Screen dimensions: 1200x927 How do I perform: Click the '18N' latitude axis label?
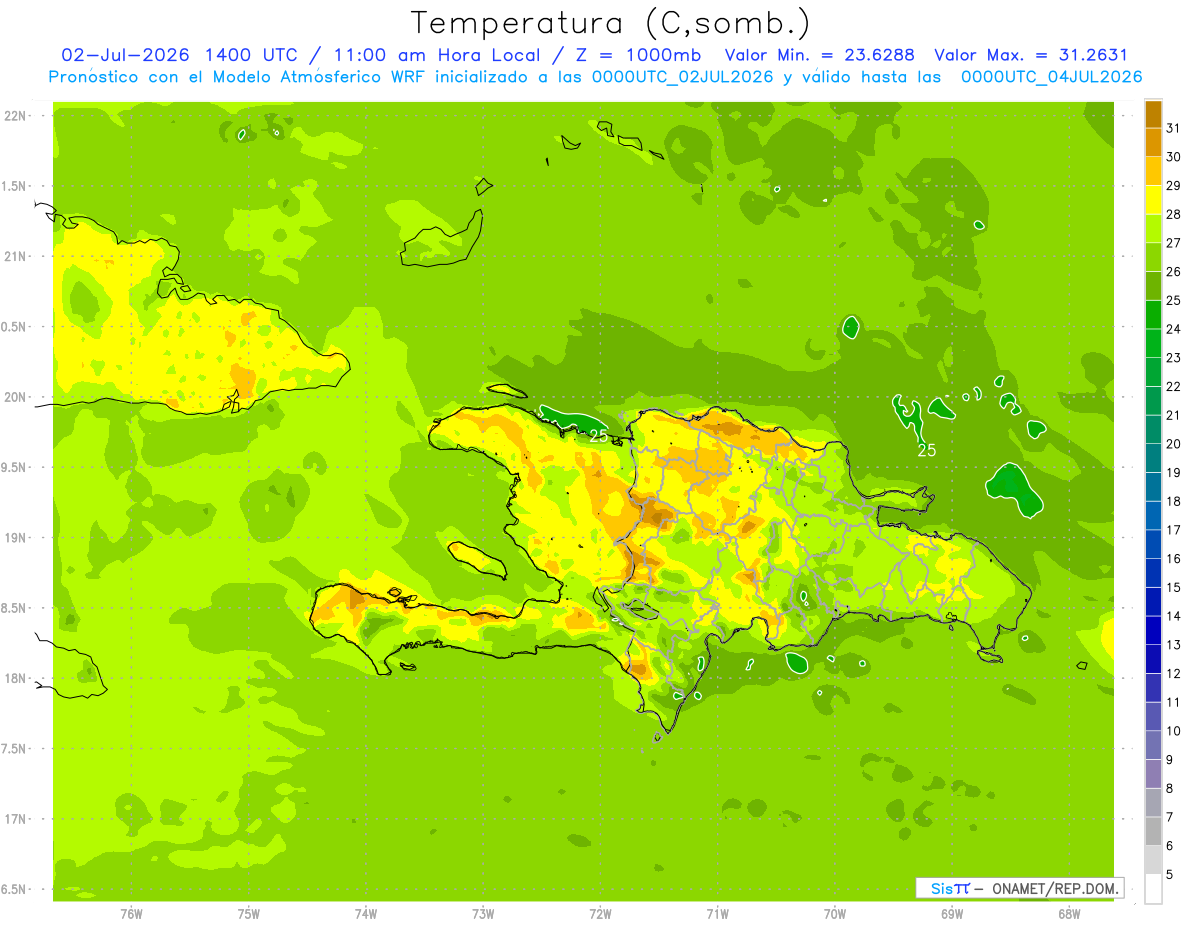pos(15,678)
